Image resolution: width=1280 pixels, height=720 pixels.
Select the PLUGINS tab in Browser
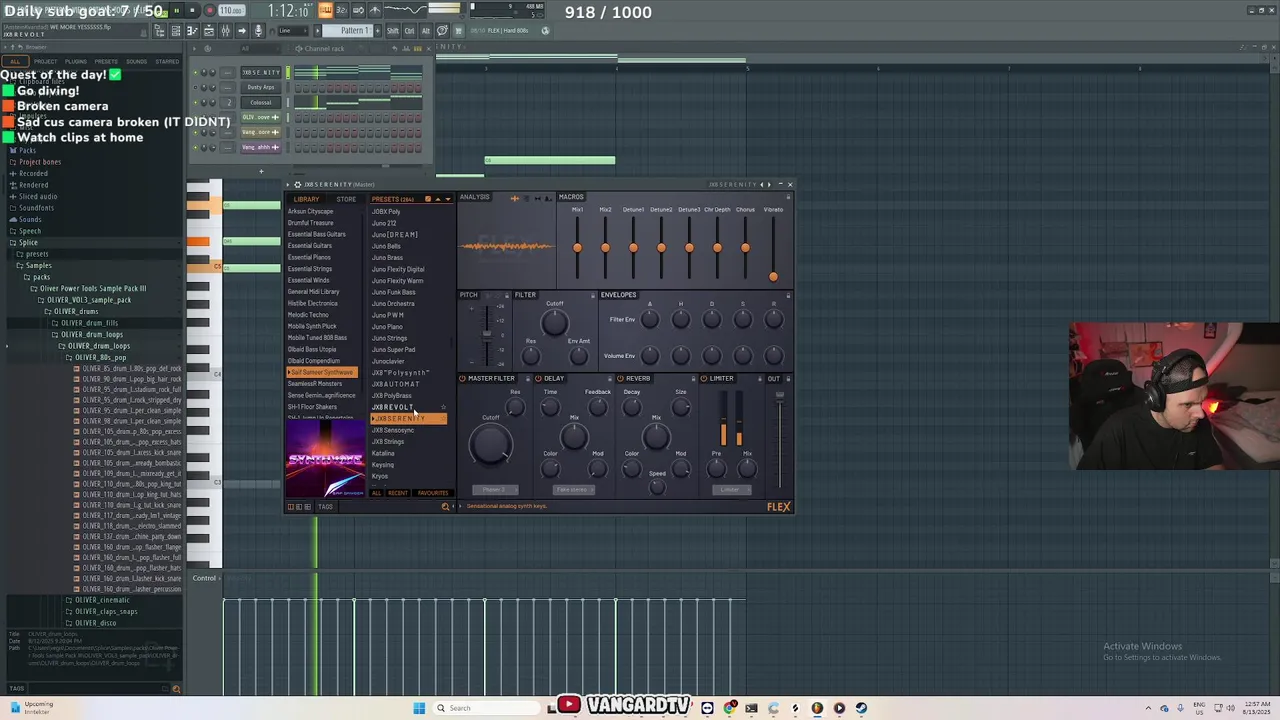[76, 61]
